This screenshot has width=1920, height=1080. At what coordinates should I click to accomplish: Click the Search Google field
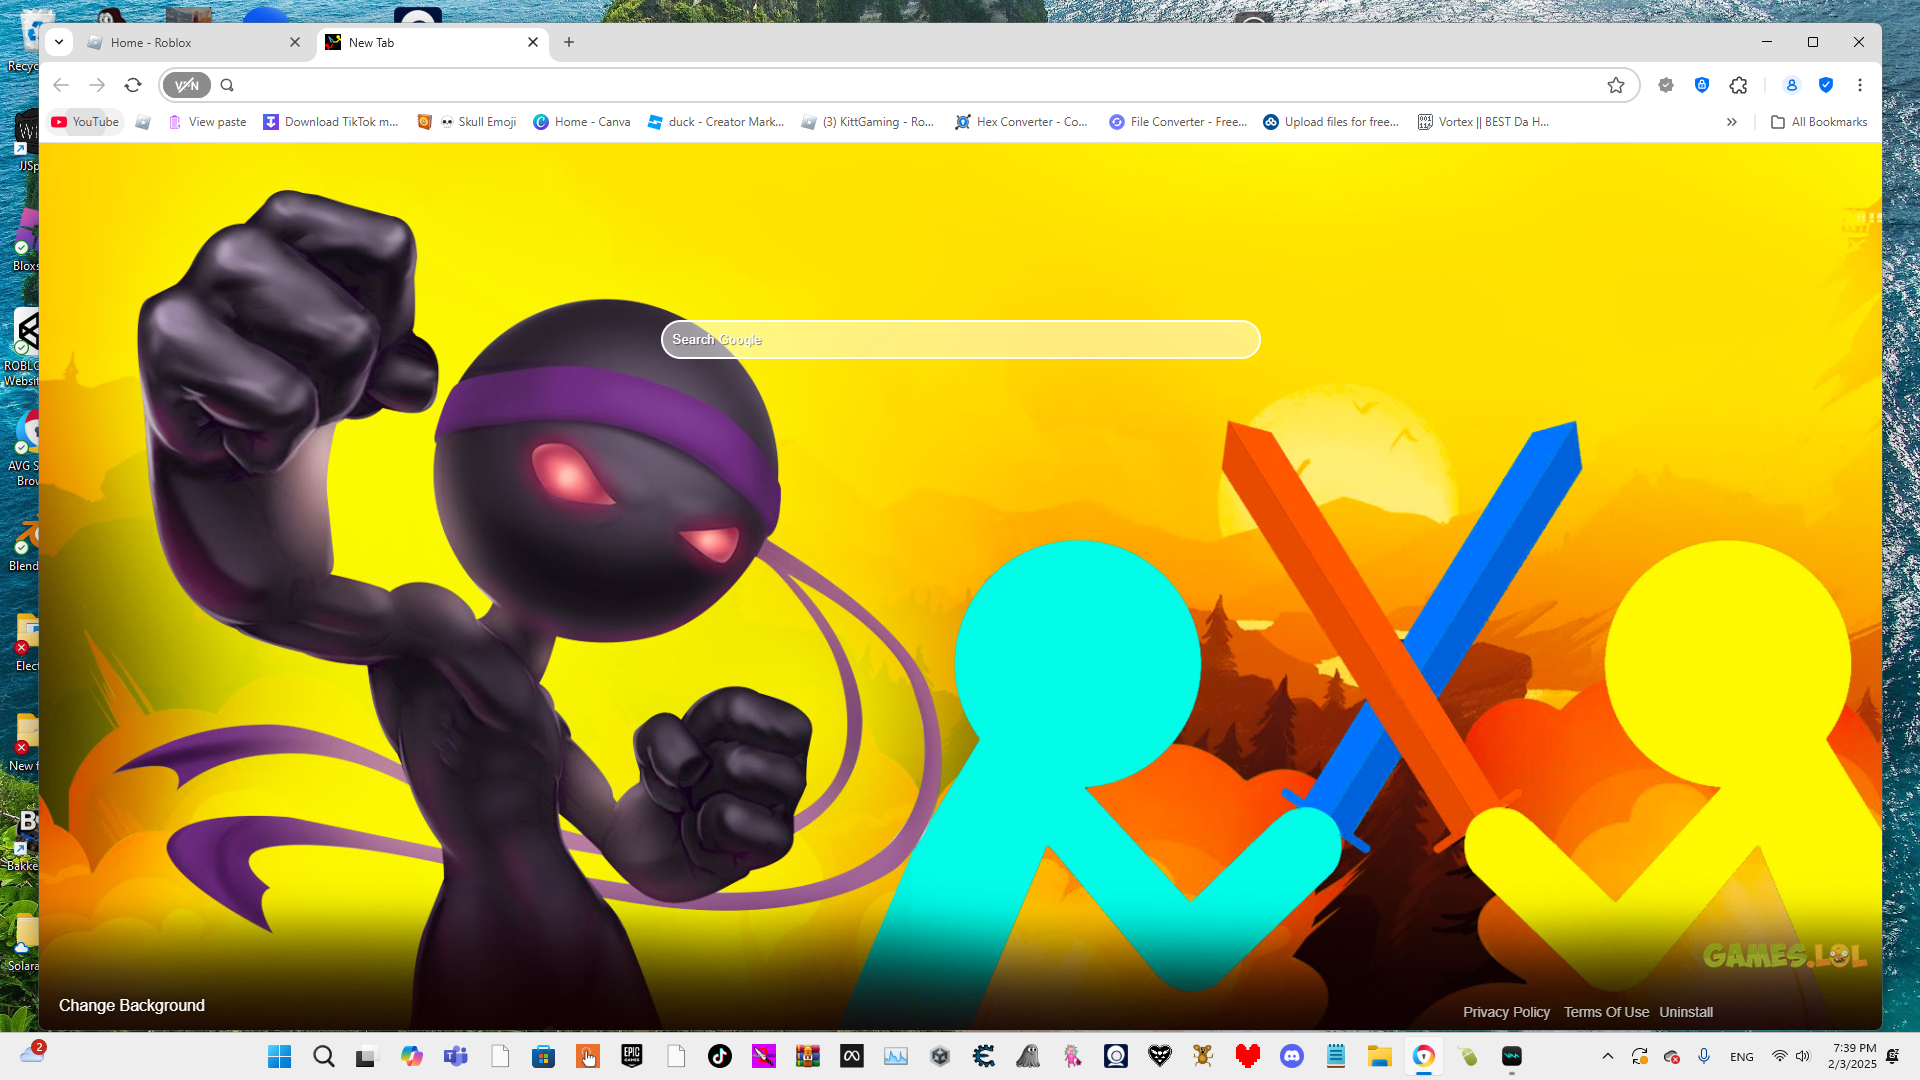tap(960, 340)
